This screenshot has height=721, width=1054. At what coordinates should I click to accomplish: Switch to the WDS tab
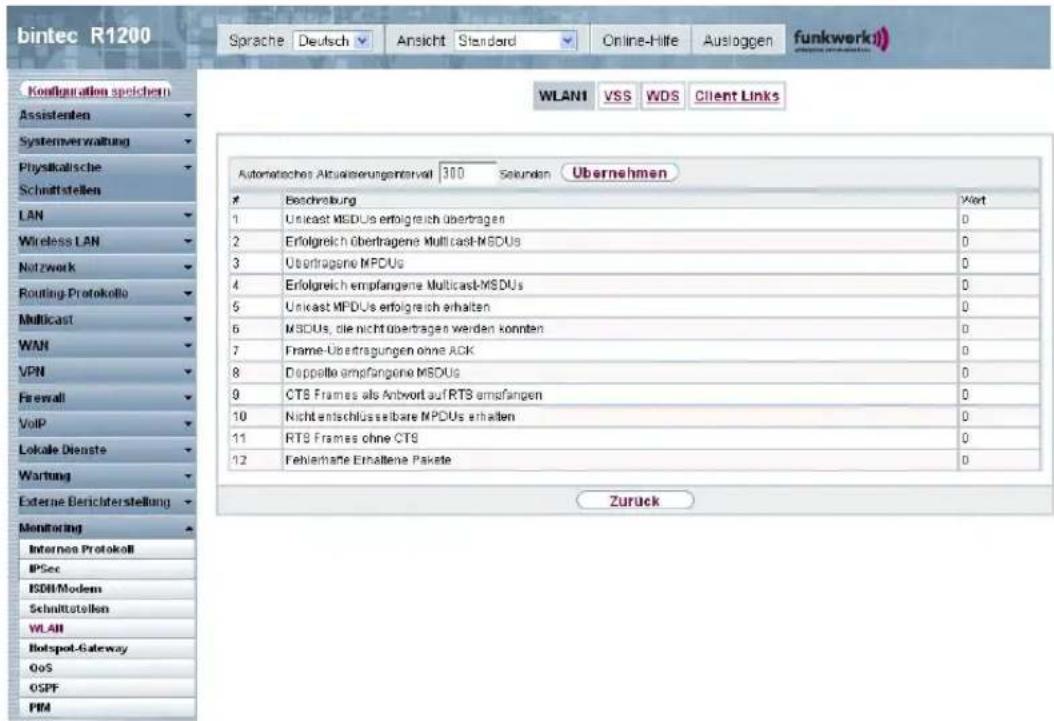(662, 96)
